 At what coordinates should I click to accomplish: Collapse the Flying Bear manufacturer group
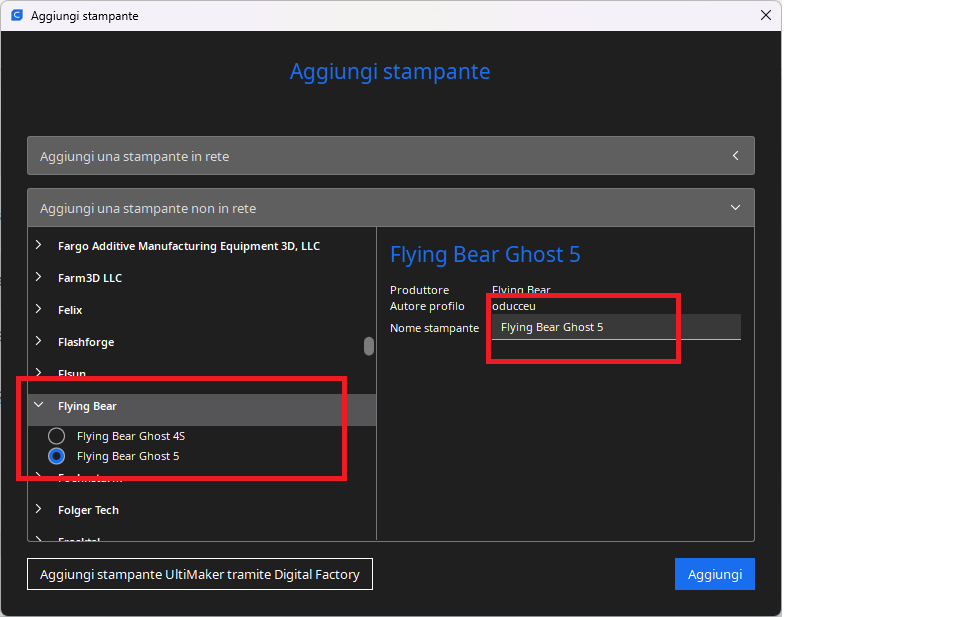[x=39, y=406]
